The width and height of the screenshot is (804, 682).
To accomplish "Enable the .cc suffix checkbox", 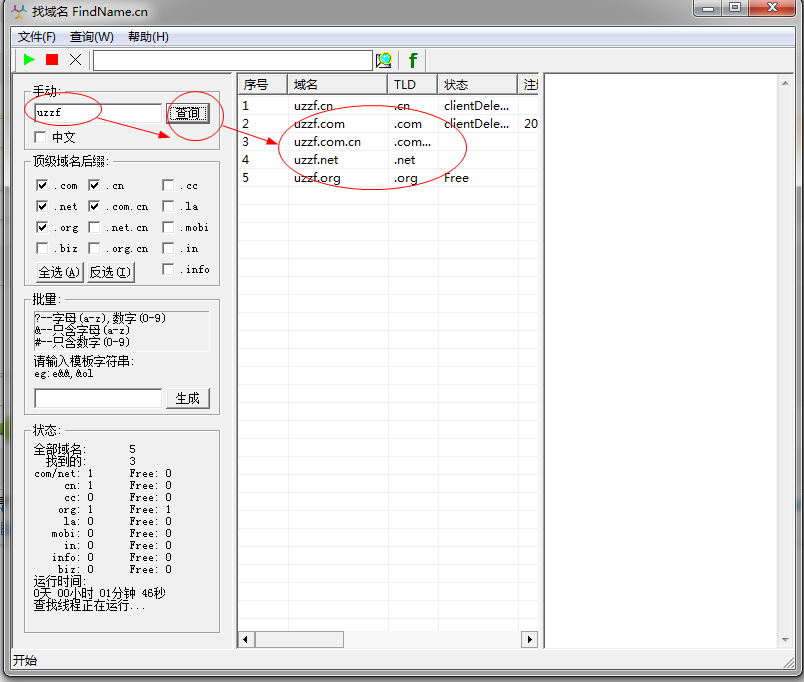I will point(168,185).
